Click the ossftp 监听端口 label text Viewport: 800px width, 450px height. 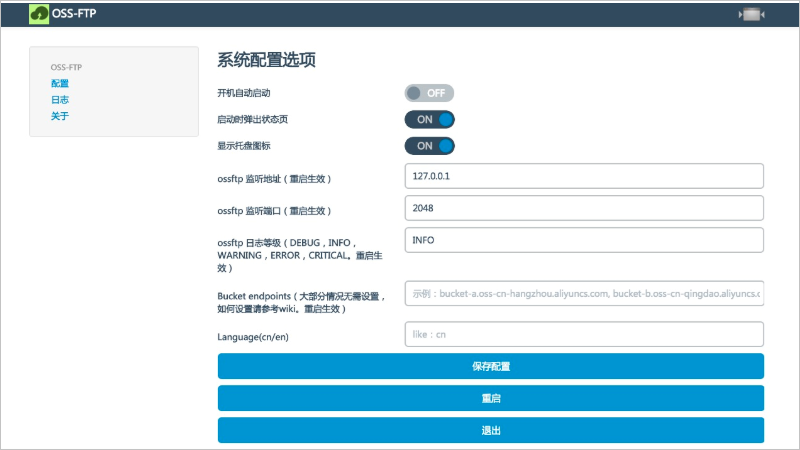pyautogui.click(x=274, y=211)
